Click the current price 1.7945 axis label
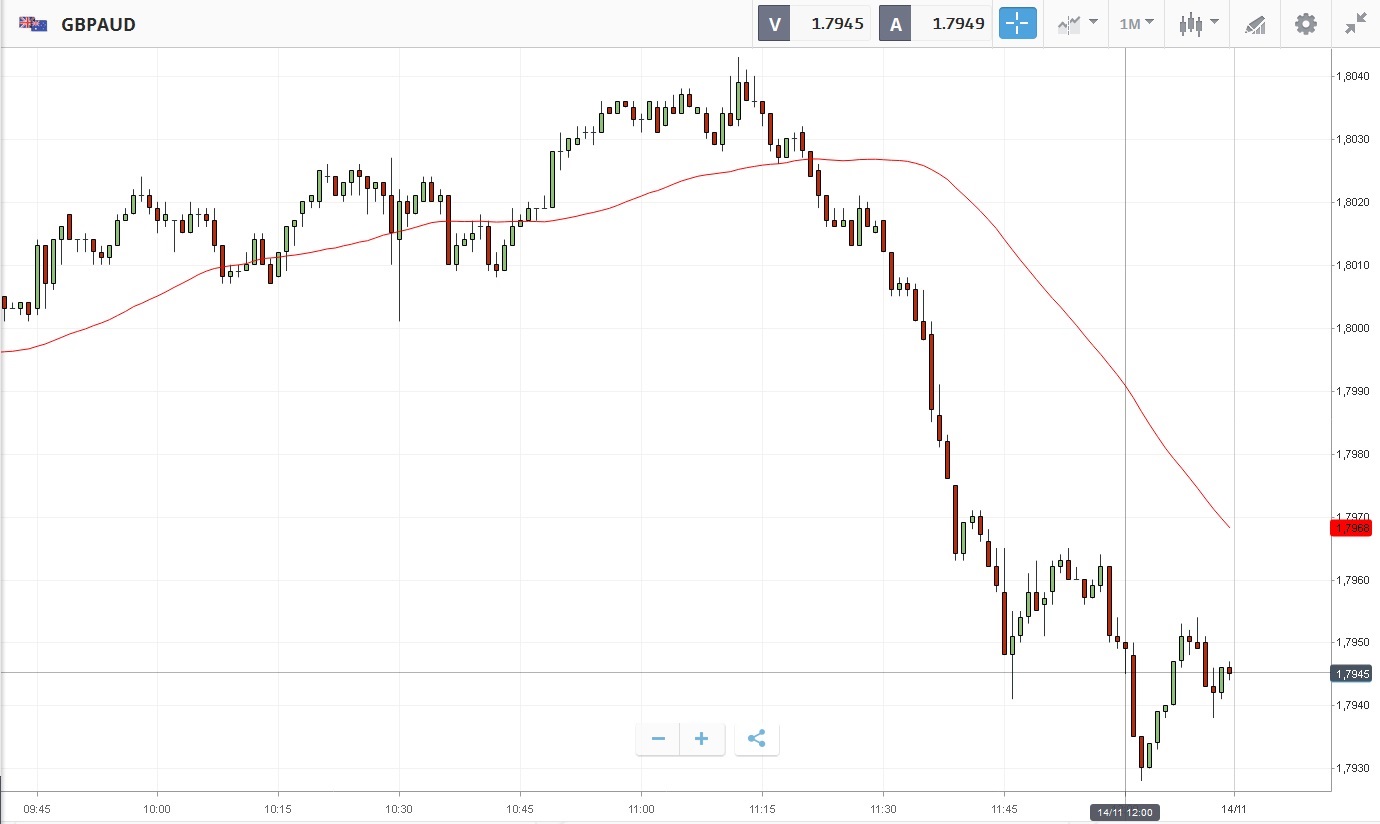 coord(1350,673)
